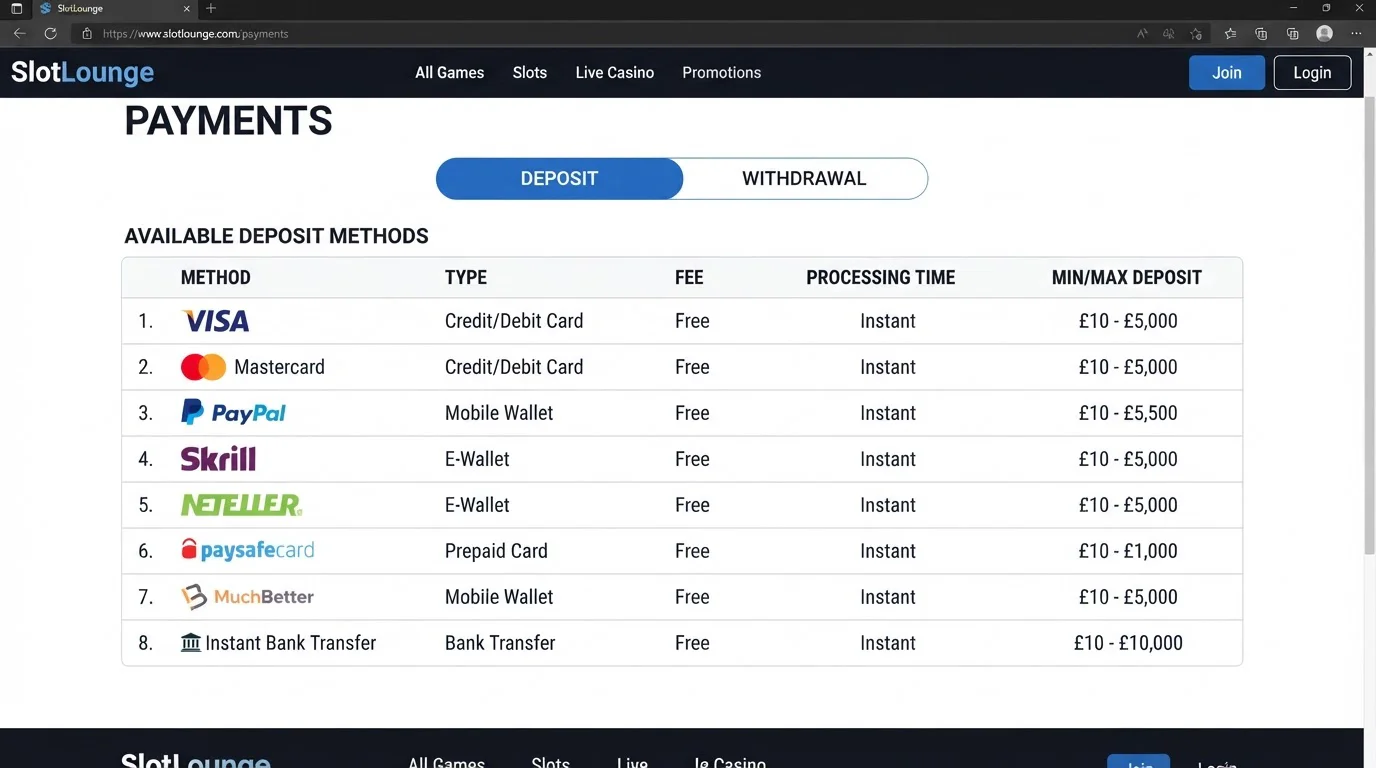The height and width of the screenshot is (768, 1376).
Task: Activate the Read aloud icon in address bar
Action: coord(1142,33)
